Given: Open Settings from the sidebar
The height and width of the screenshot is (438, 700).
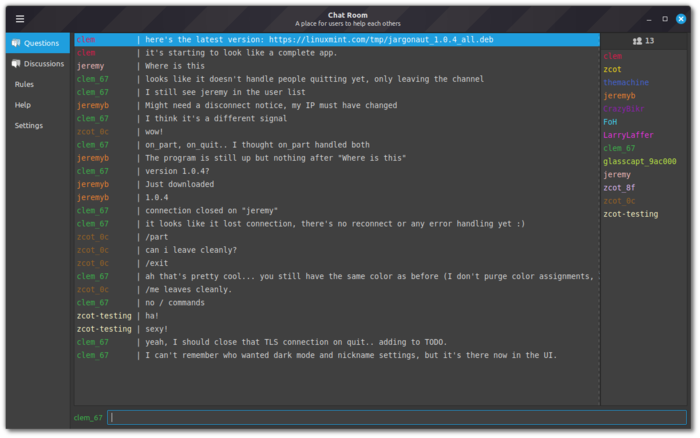Looking at the screenshot, I should [28, 126].
